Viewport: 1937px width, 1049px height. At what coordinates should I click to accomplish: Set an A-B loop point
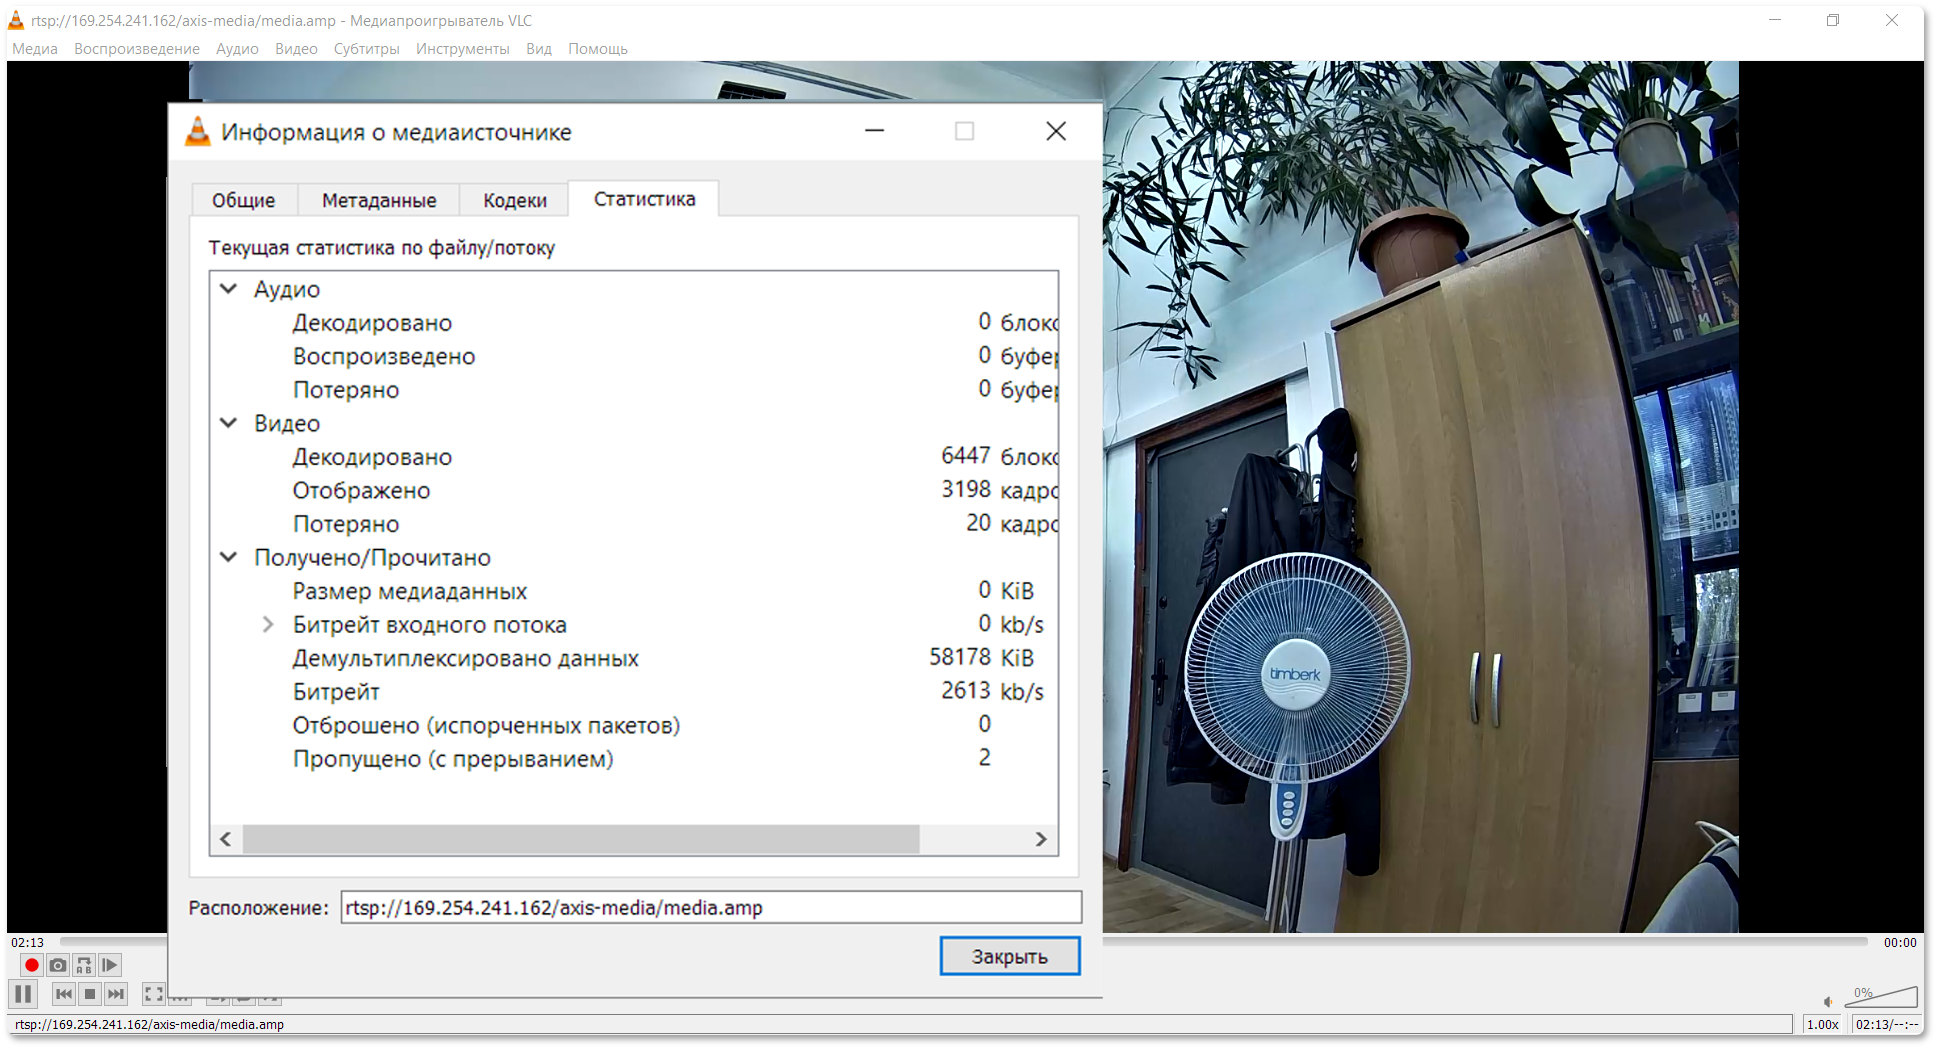84,966
